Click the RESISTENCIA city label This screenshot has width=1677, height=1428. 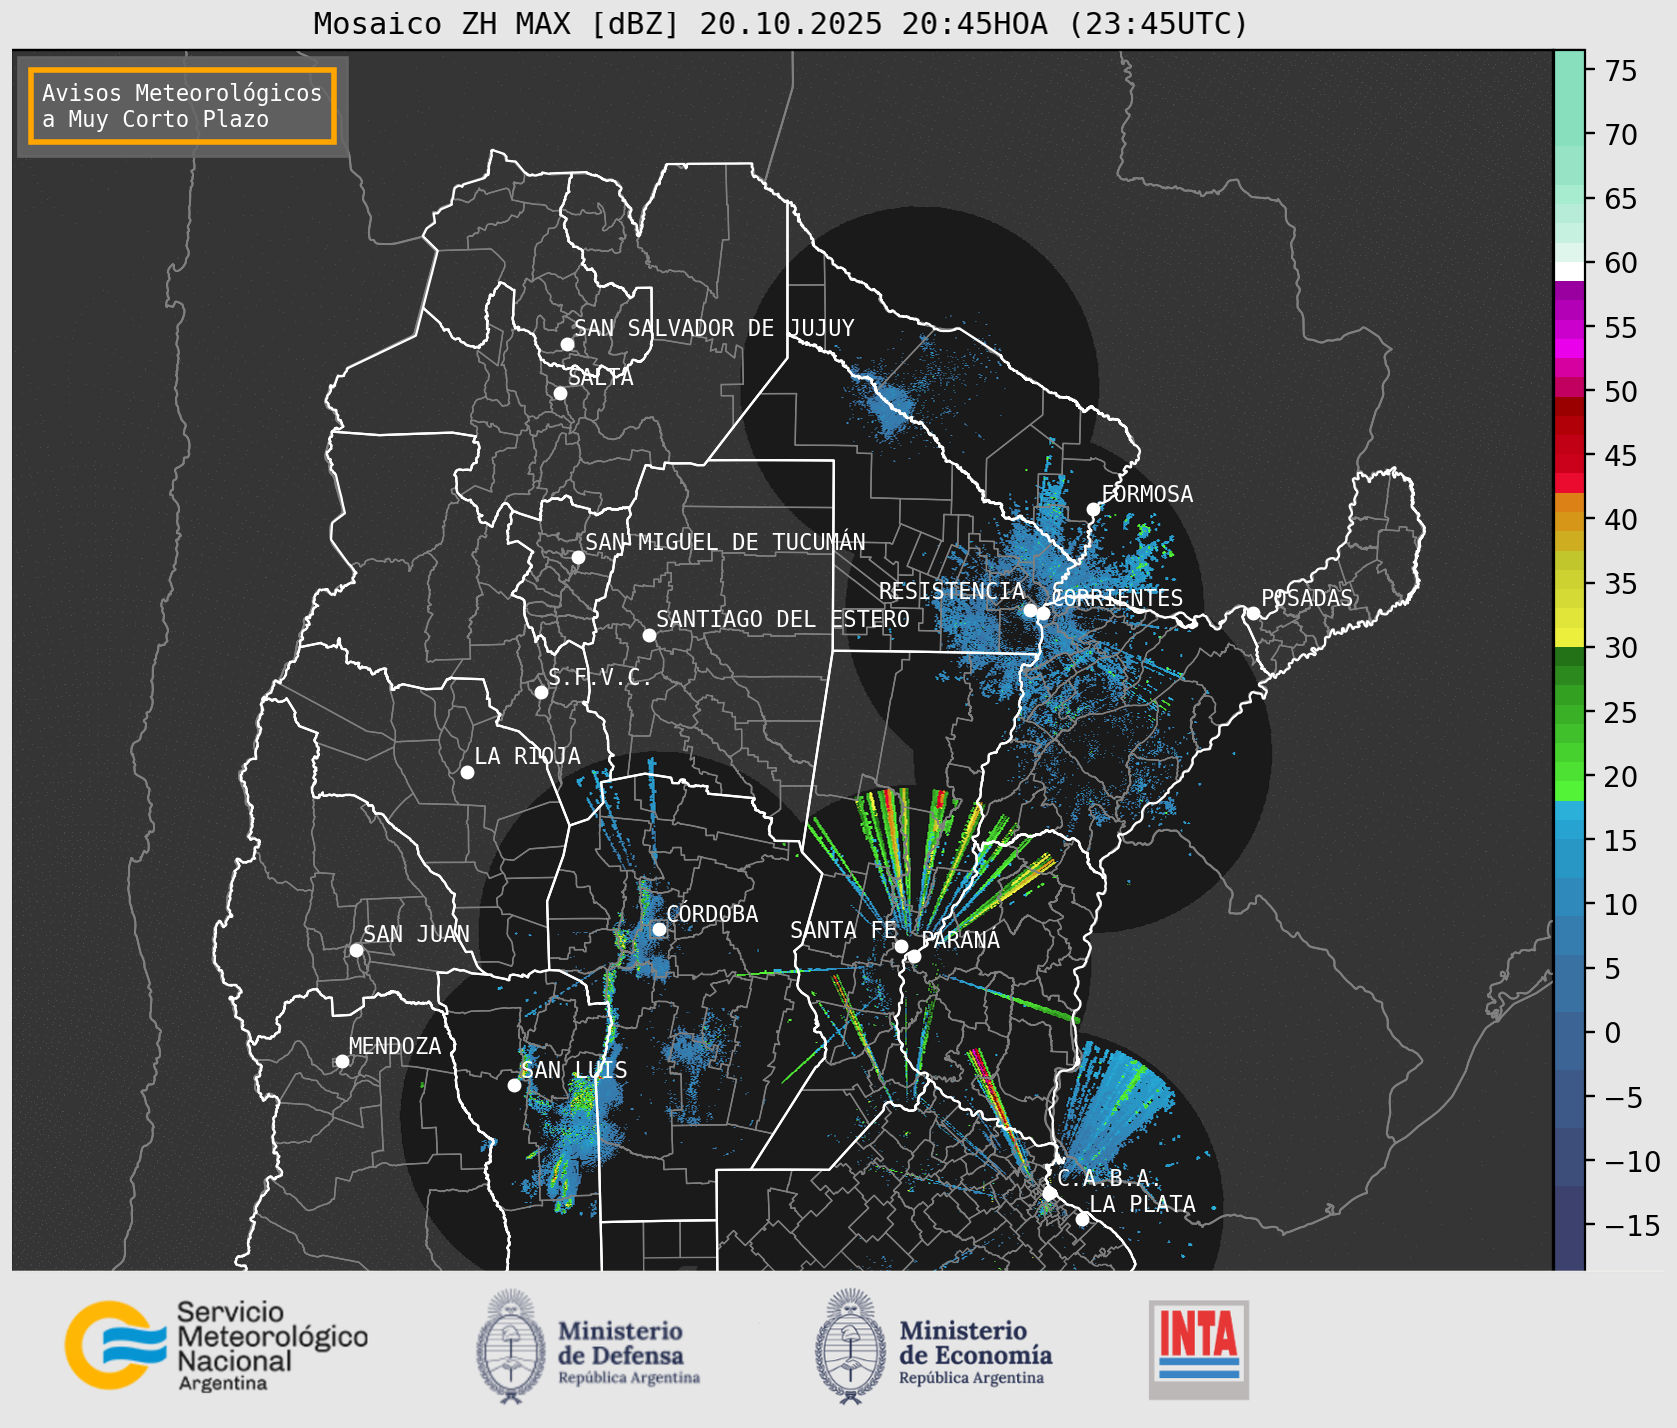pos(952,591)
